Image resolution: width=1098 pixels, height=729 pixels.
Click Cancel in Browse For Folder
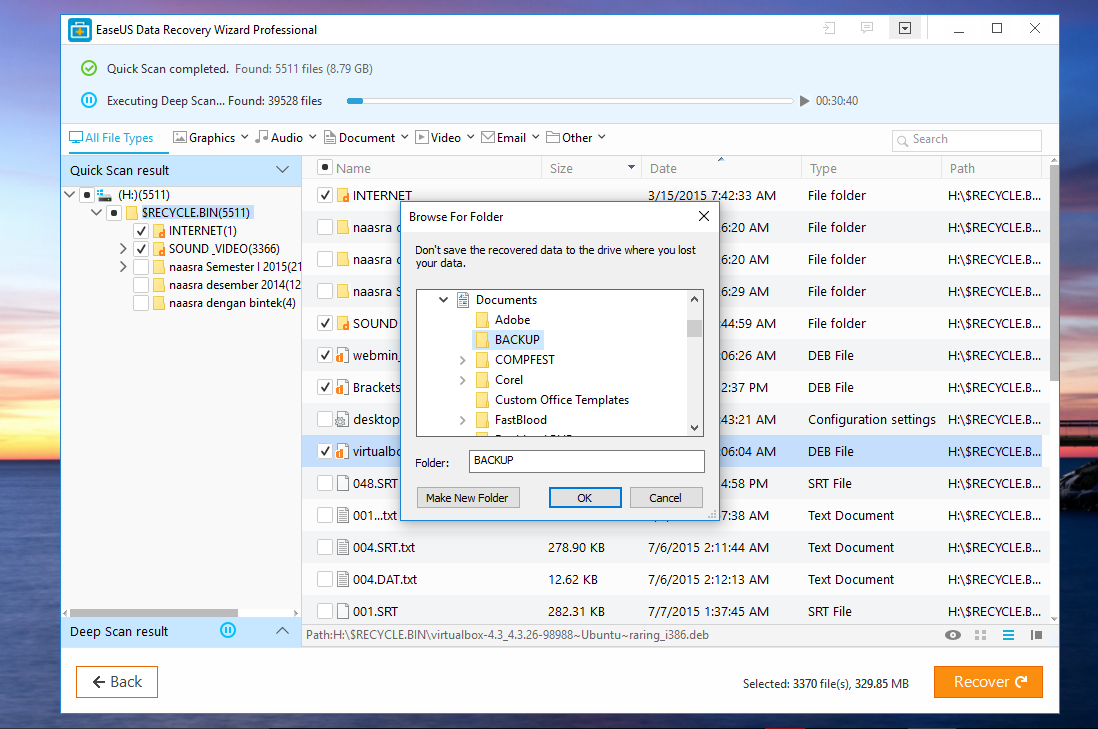point(665,498)
